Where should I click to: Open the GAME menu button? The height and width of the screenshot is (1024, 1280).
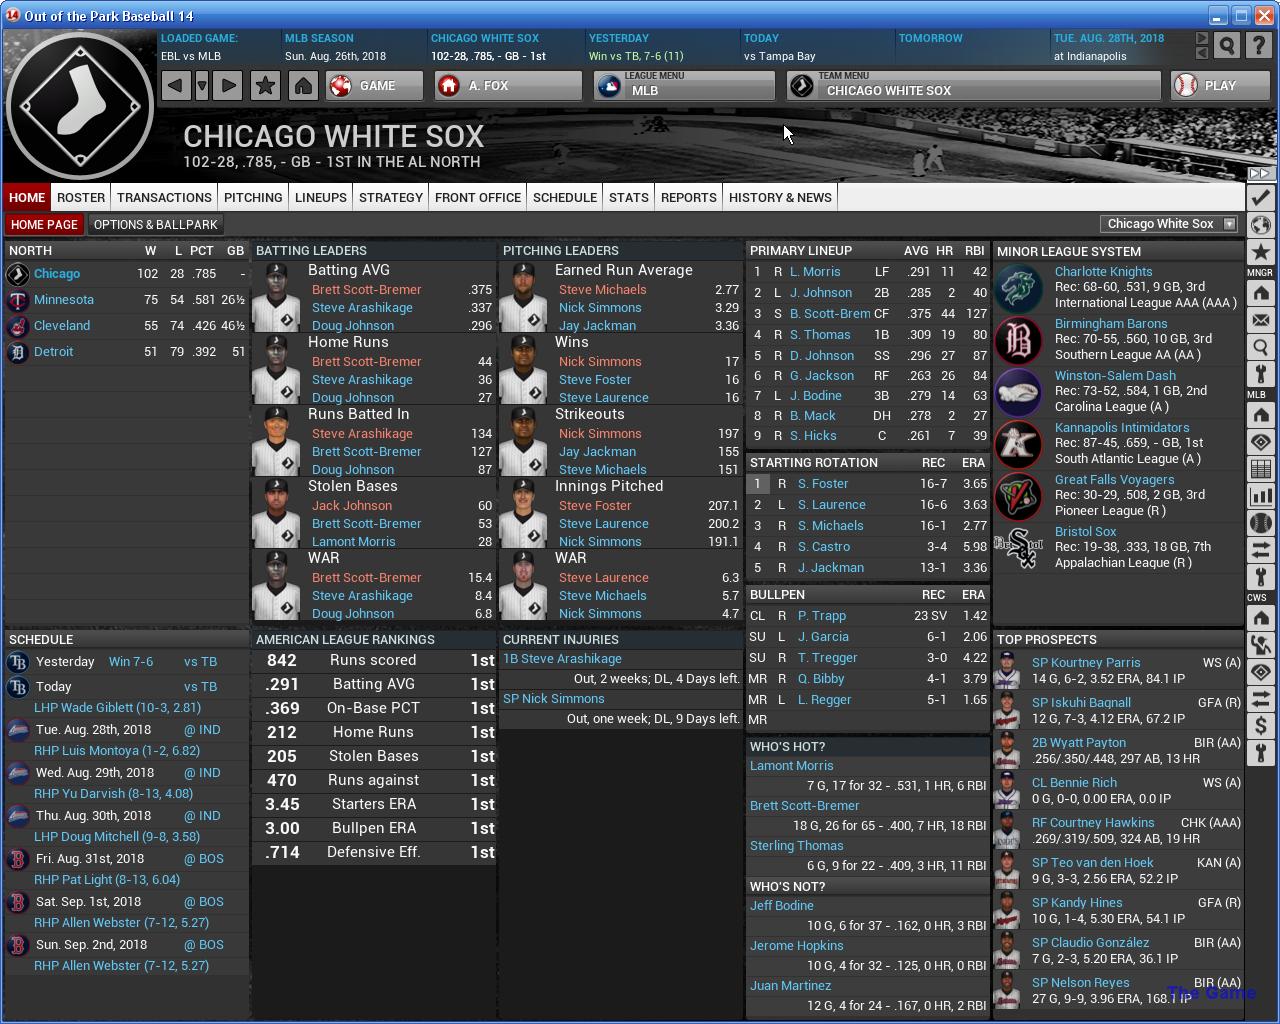click(375, 86)
